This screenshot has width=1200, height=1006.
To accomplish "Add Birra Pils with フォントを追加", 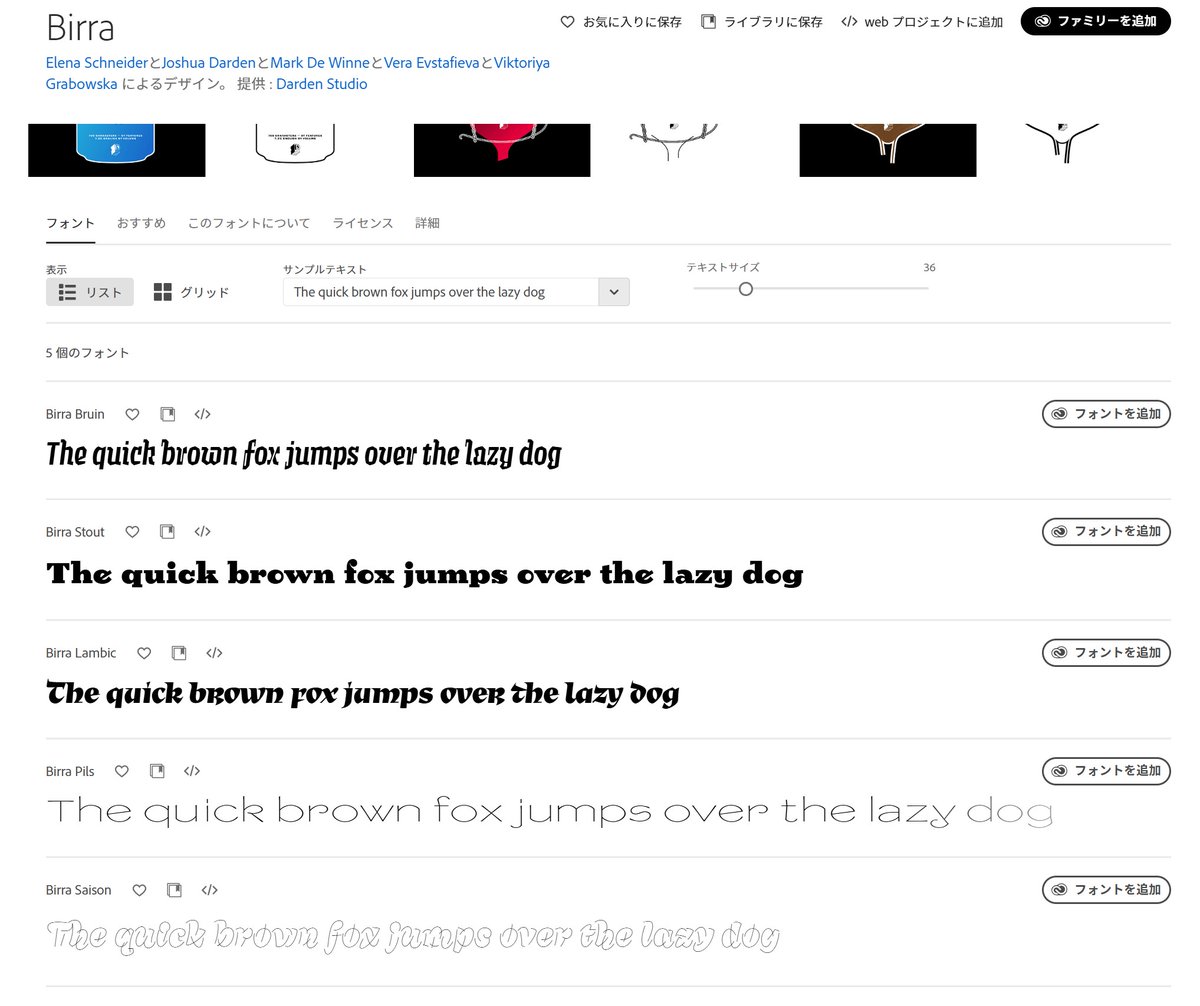I will click(x=1106, y=771).
